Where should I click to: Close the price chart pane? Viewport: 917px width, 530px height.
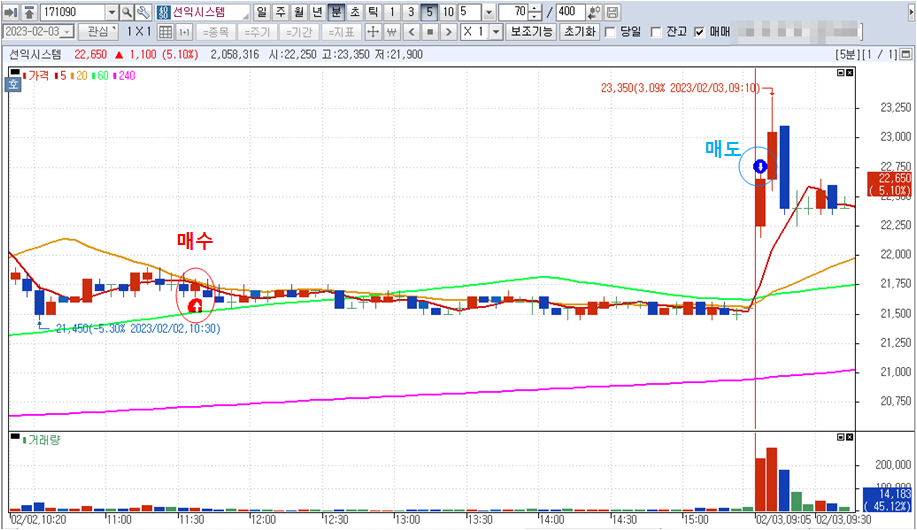(850, 73)
